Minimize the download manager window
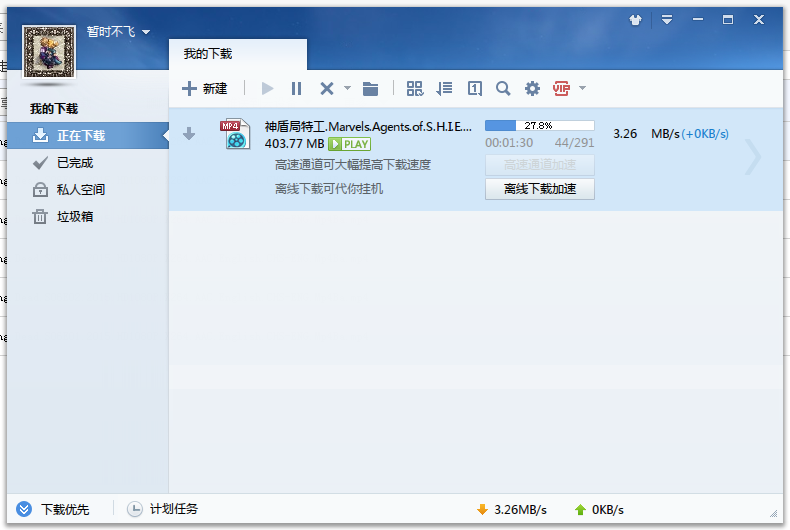The height and width of the screenshot is (530, 790). click(x=698, y=20)
